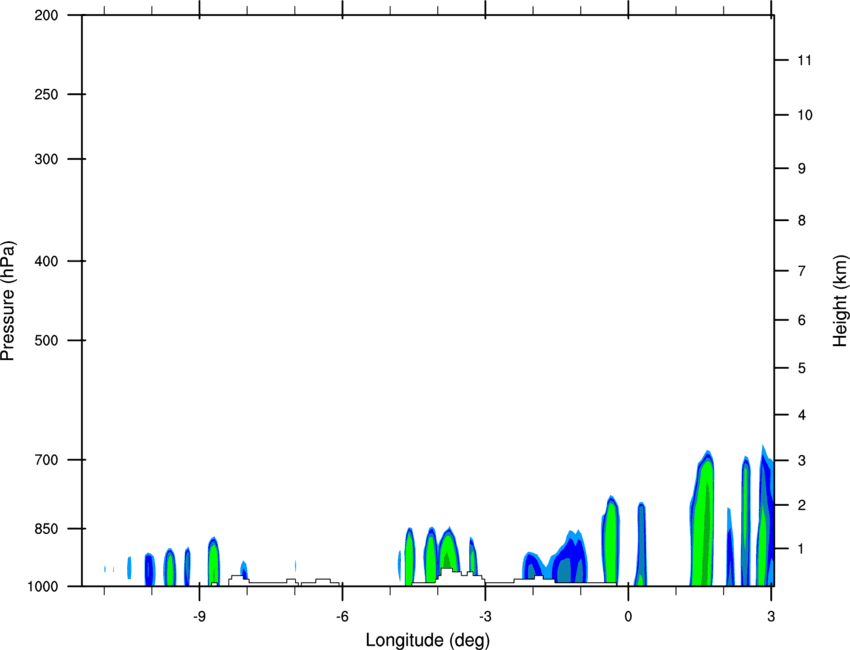Viewport: 850px width, 650px height.
Task: Click the 1 km height label
Action: point(802,549)
